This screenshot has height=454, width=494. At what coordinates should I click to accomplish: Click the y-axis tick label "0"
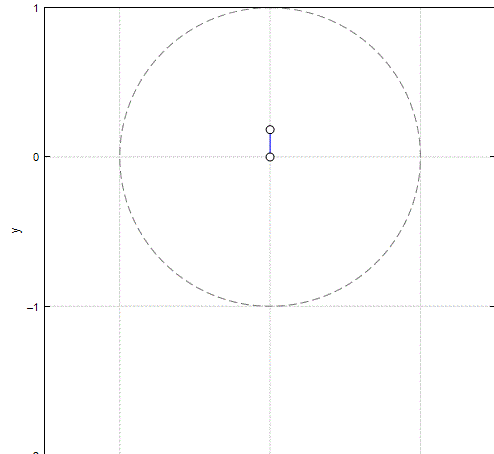(x=36, y=157)
